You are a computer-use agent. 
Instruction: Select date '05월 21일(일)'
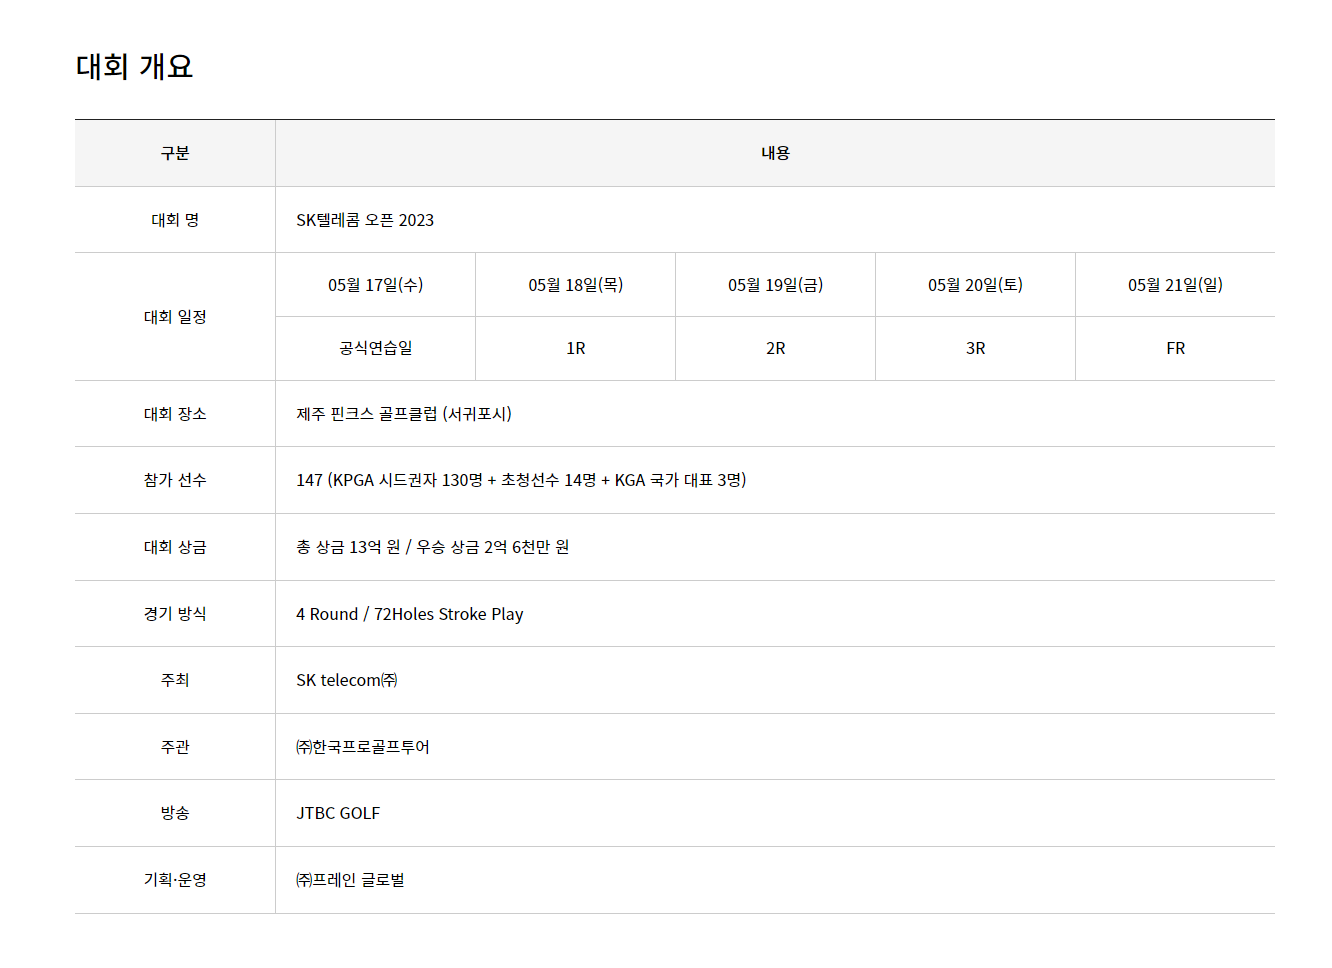tap(1176, 285)
